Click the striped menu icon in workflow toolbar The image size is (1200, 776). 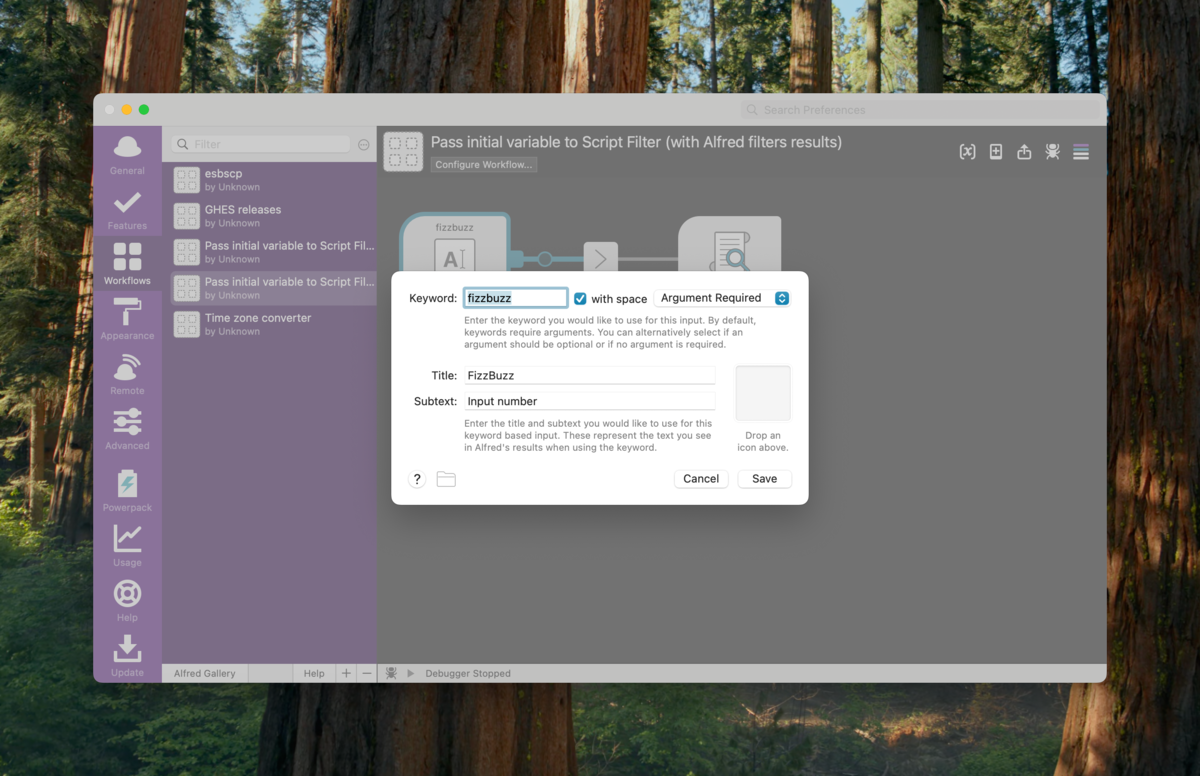click(x=1081, y=152)
